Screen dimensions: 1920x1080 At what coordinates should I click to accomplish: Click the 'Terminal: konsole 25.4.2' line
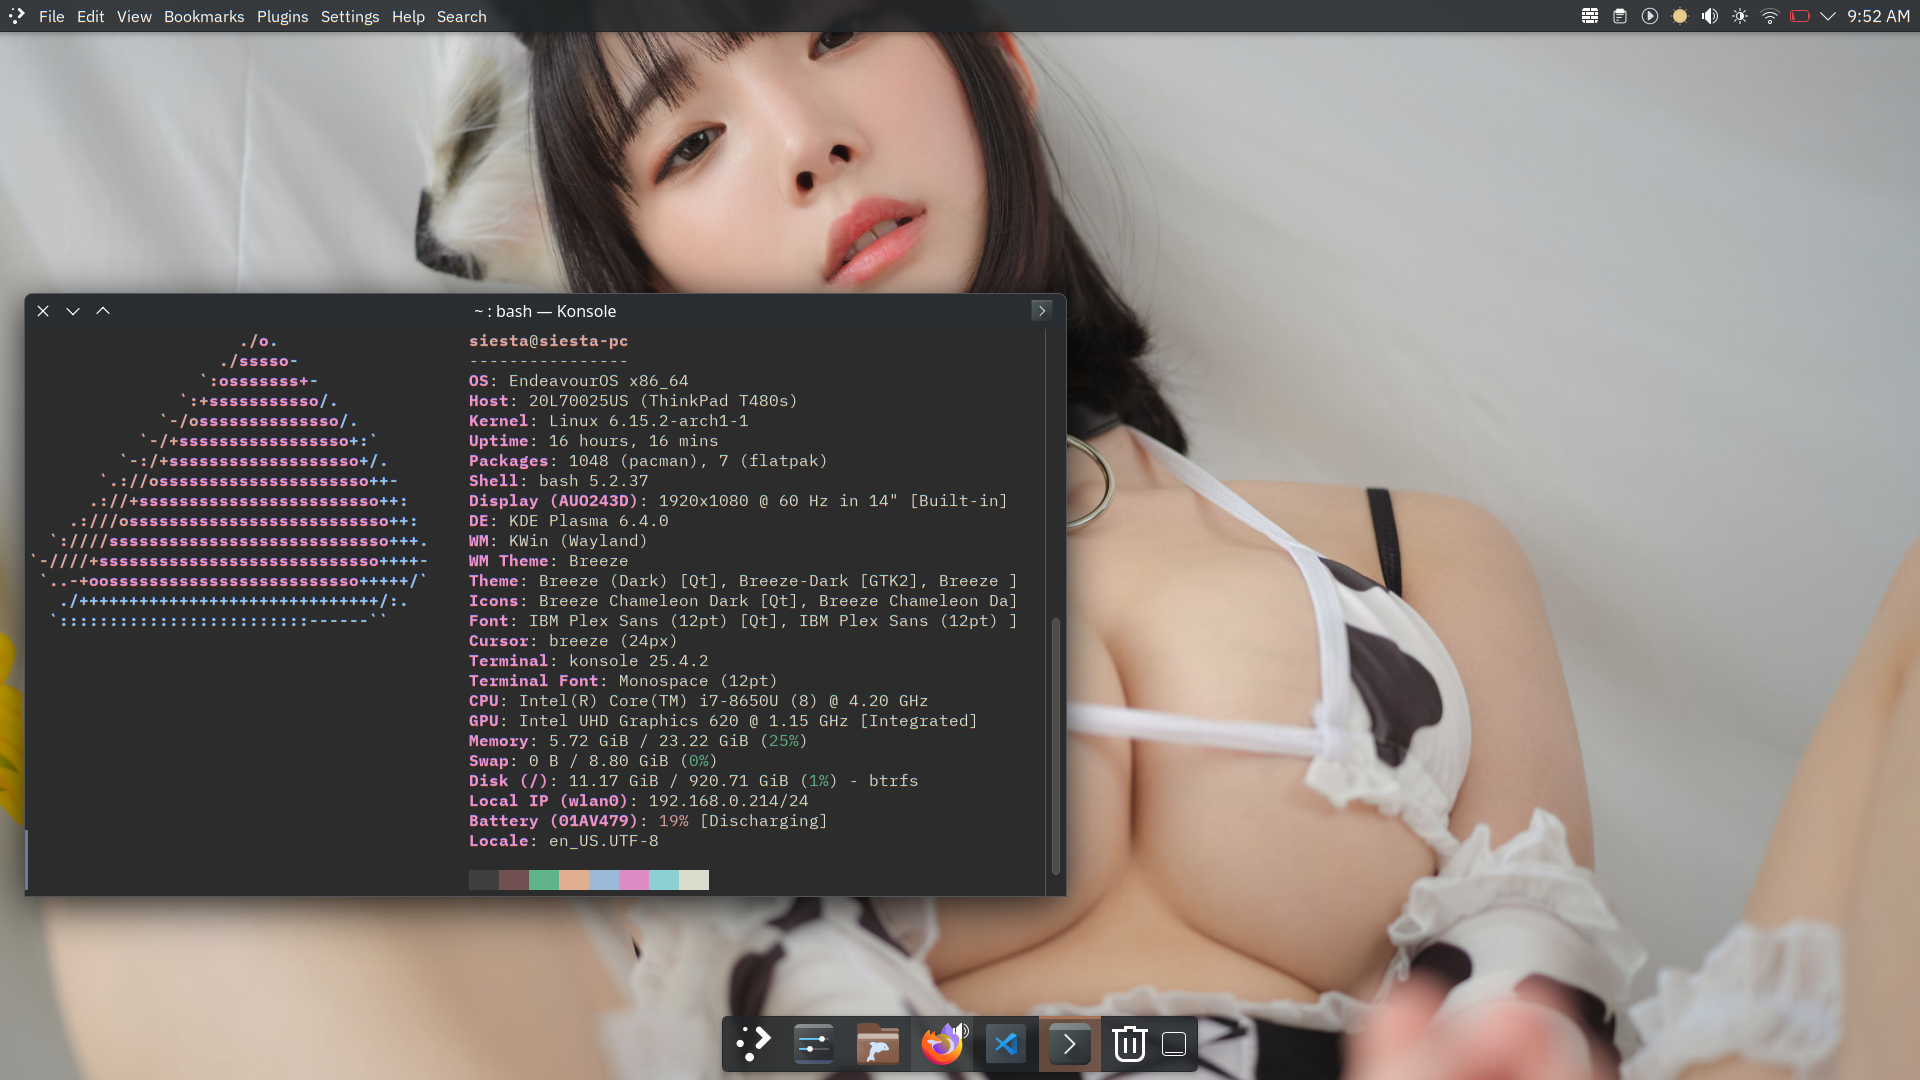pyautogui.click(x=589, y=661)
